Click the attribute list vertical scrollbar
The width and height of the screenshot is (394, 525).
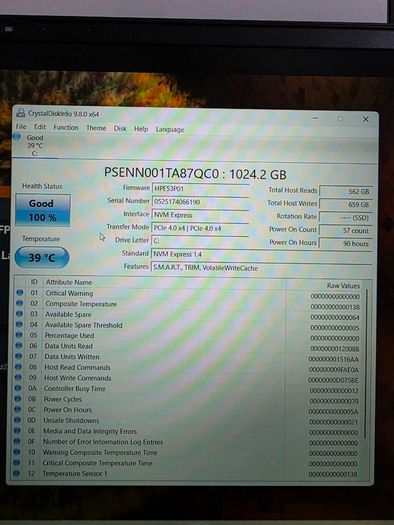point(366,364)
